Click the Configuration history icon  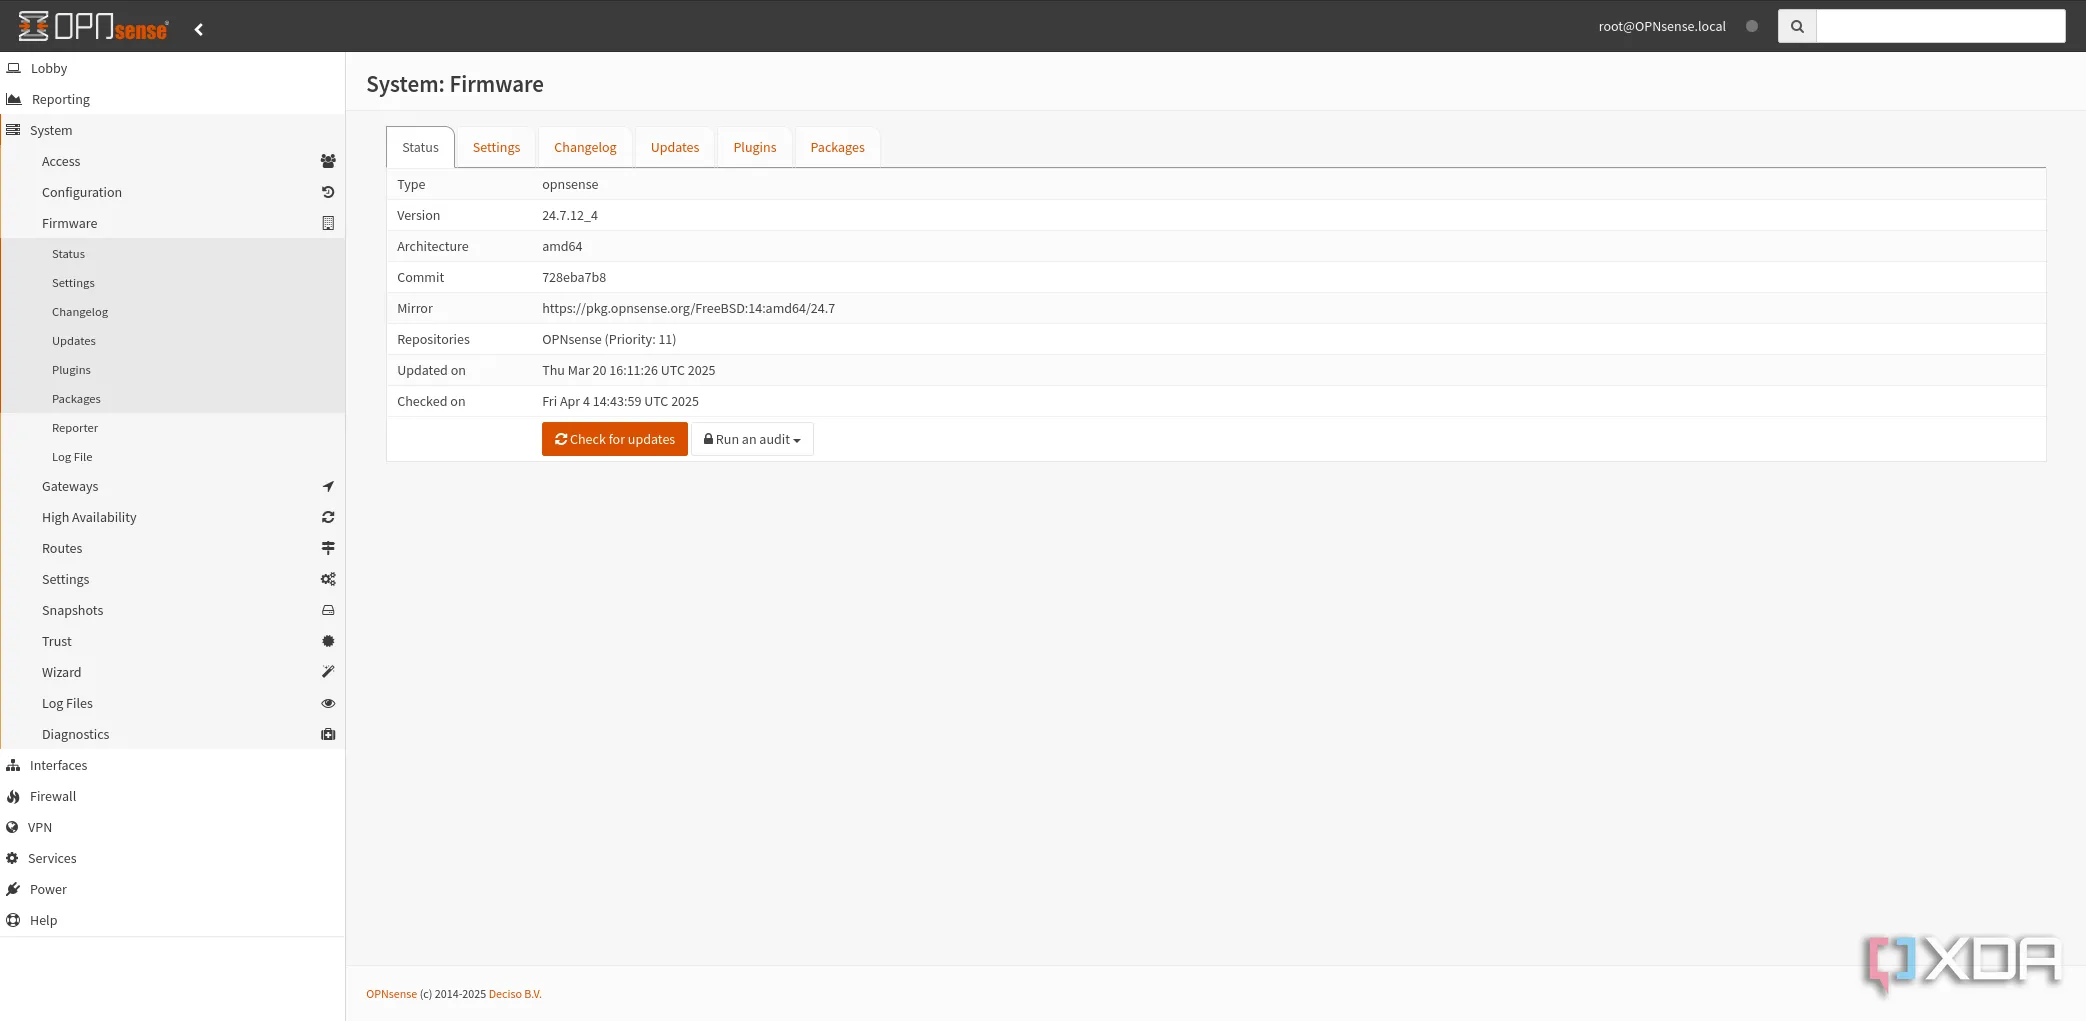coord(328,192)
